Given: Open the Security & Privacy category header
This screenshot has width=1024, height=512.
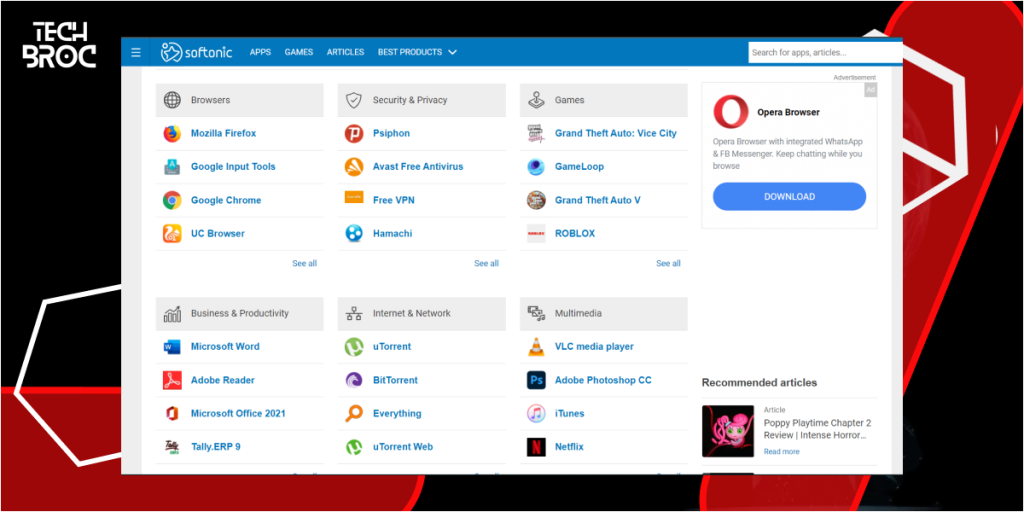Looking at the screenshot, I should 422,100.
